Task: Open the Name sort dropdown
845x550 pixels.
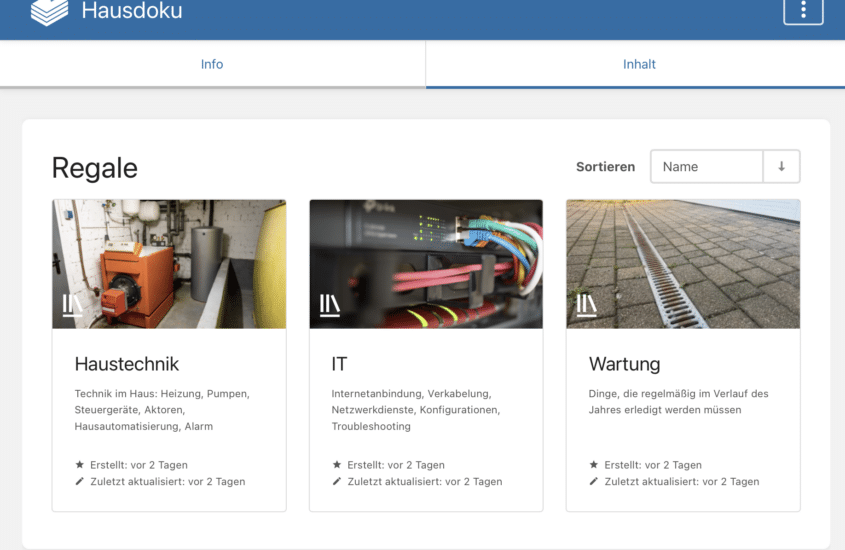Action: coord(707,166)
